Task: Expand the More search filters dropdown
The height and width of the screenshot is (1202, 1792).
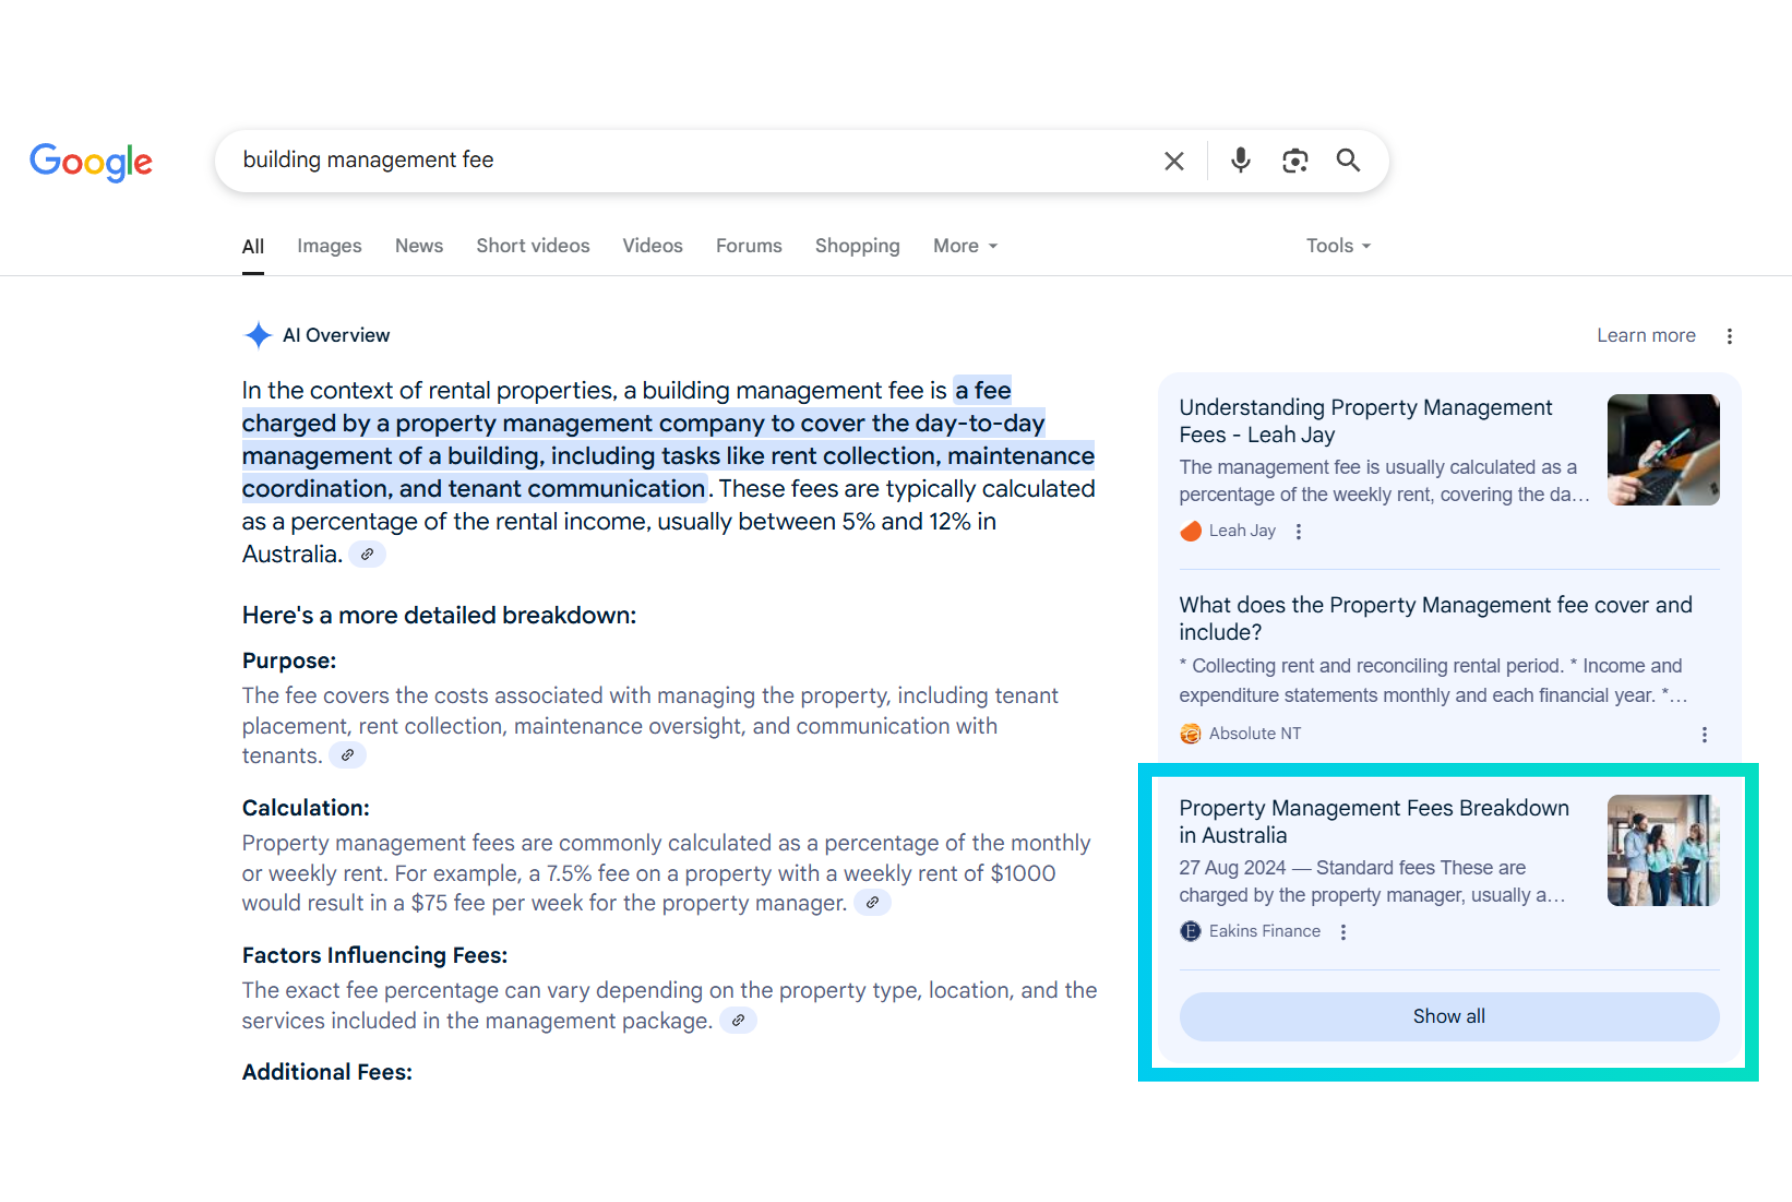Action: tap(964, 246)
